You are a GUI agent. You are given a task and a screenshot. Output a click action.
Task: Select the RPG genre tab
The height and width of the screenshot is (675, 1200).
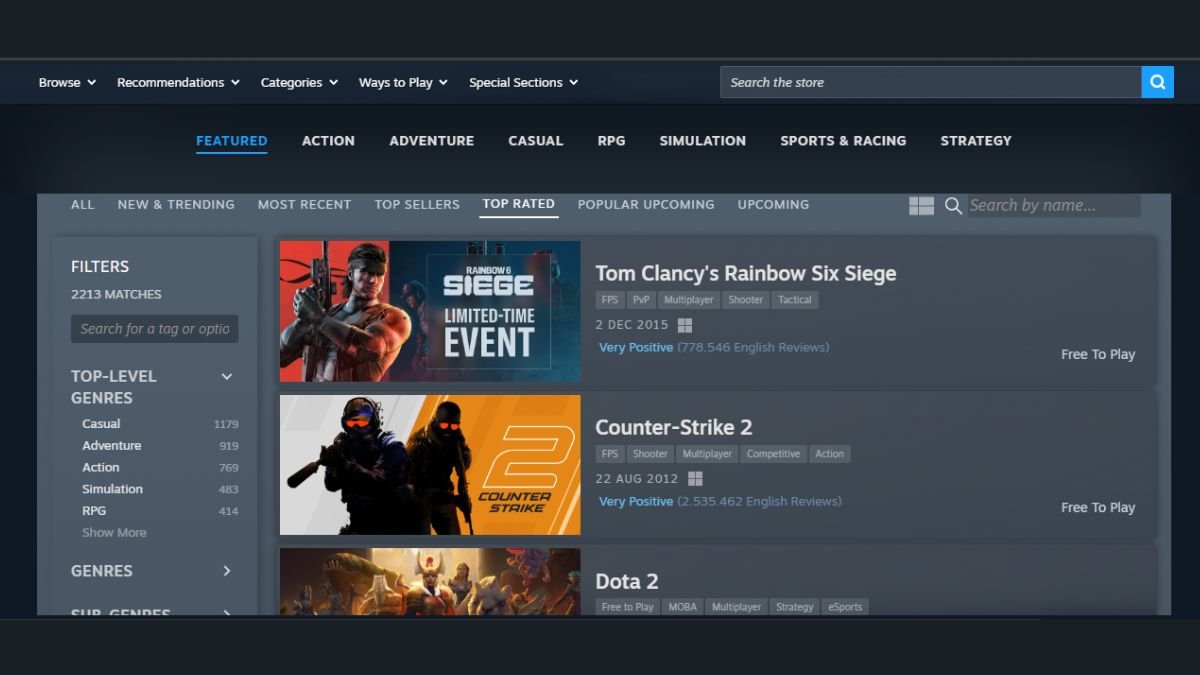(611, 141)
